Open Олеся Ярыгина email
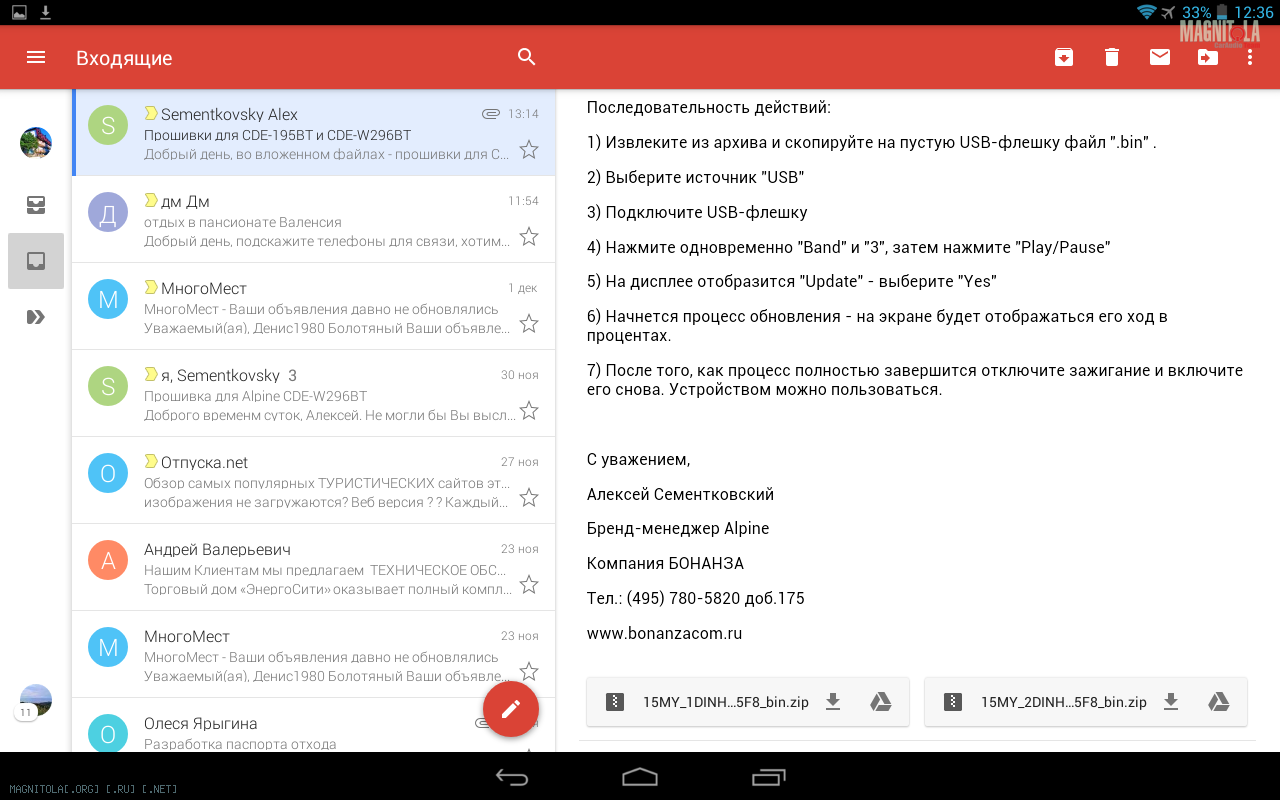The width and height of the screenshot is (1280, 800). pos(314,725)
